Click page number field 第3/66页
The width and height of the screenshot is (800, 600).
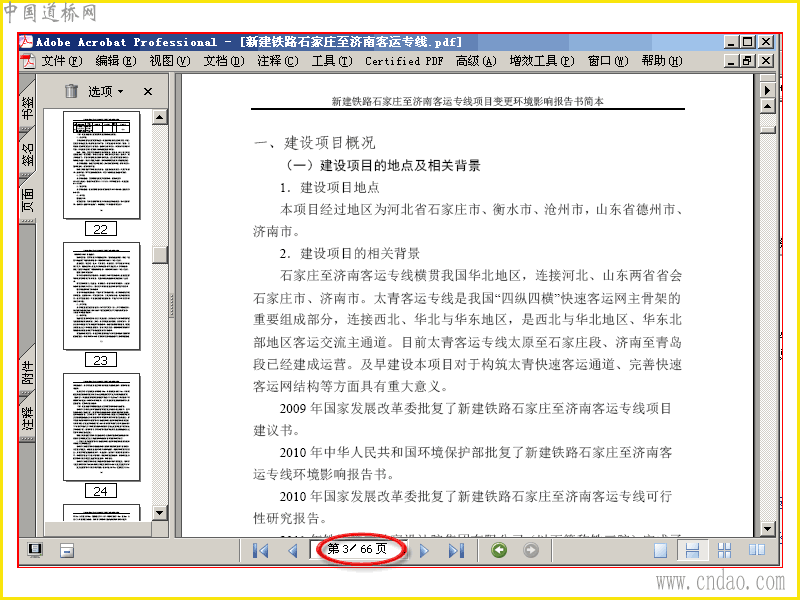pyautogui.click(x=358, y=549)
